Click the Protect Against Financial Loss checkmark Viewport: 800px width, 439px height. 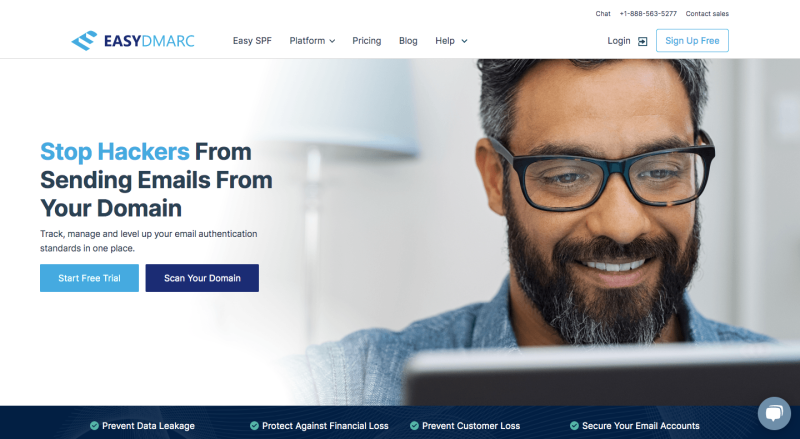coord(254,426)
